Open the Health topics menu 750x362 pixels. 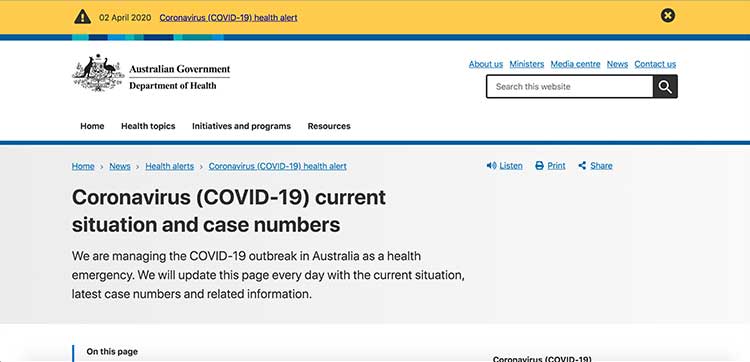click(x=148, y=126)
